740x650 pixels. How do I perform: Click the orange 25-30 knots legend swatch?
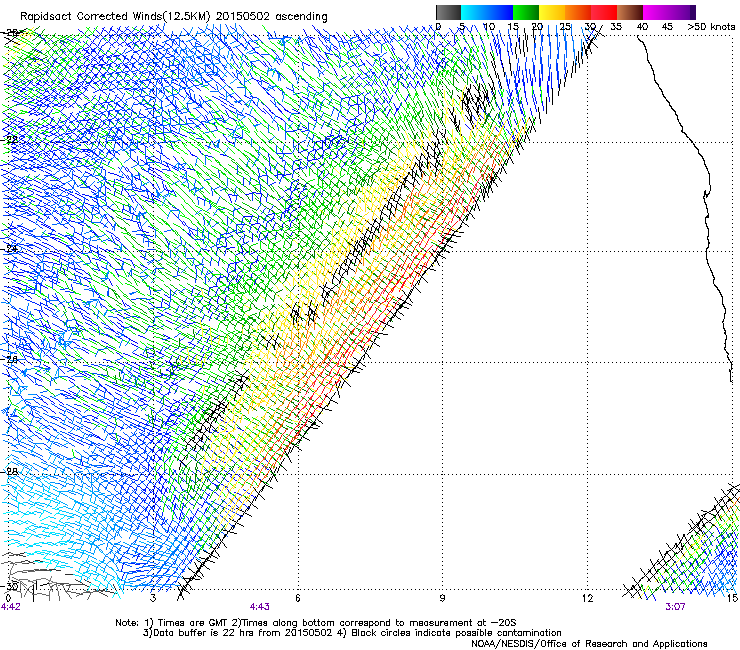tap(578, 12)
